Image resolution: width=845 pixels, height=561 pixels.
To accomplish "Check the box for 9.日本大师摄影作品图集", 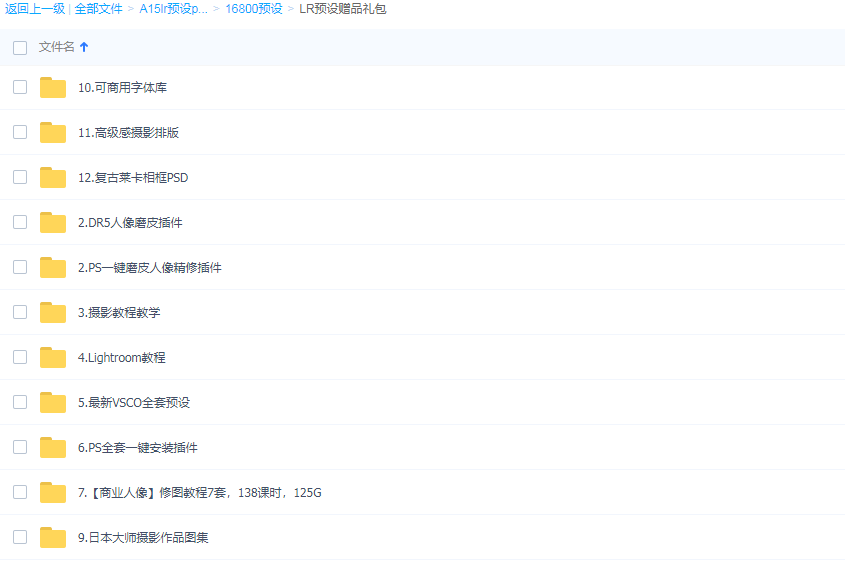I will 20,537.
